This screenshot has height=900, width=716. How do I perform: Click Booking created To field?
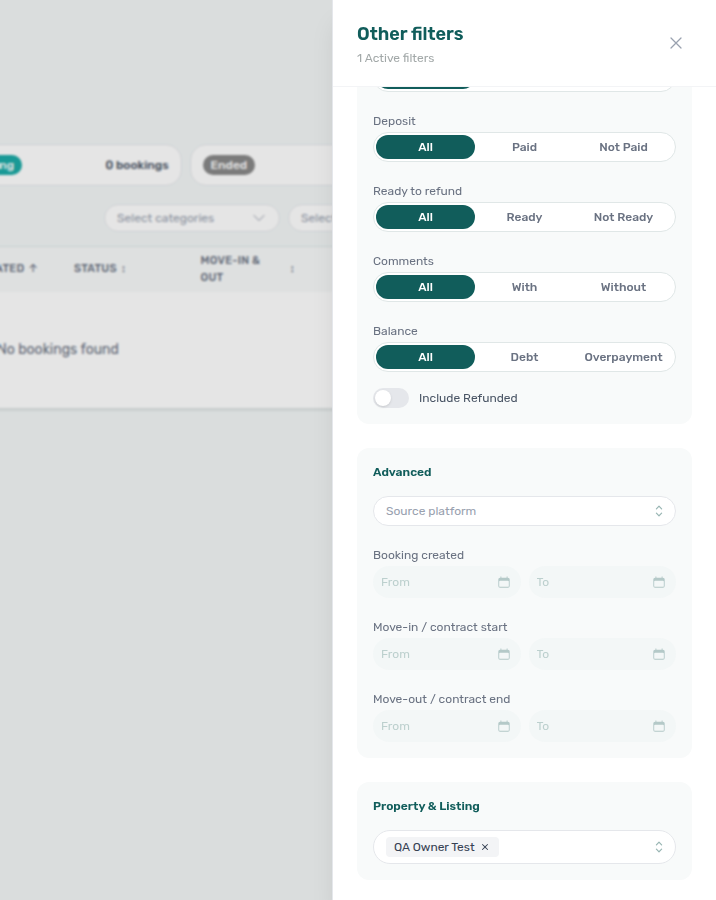click(x=602, y=582)
